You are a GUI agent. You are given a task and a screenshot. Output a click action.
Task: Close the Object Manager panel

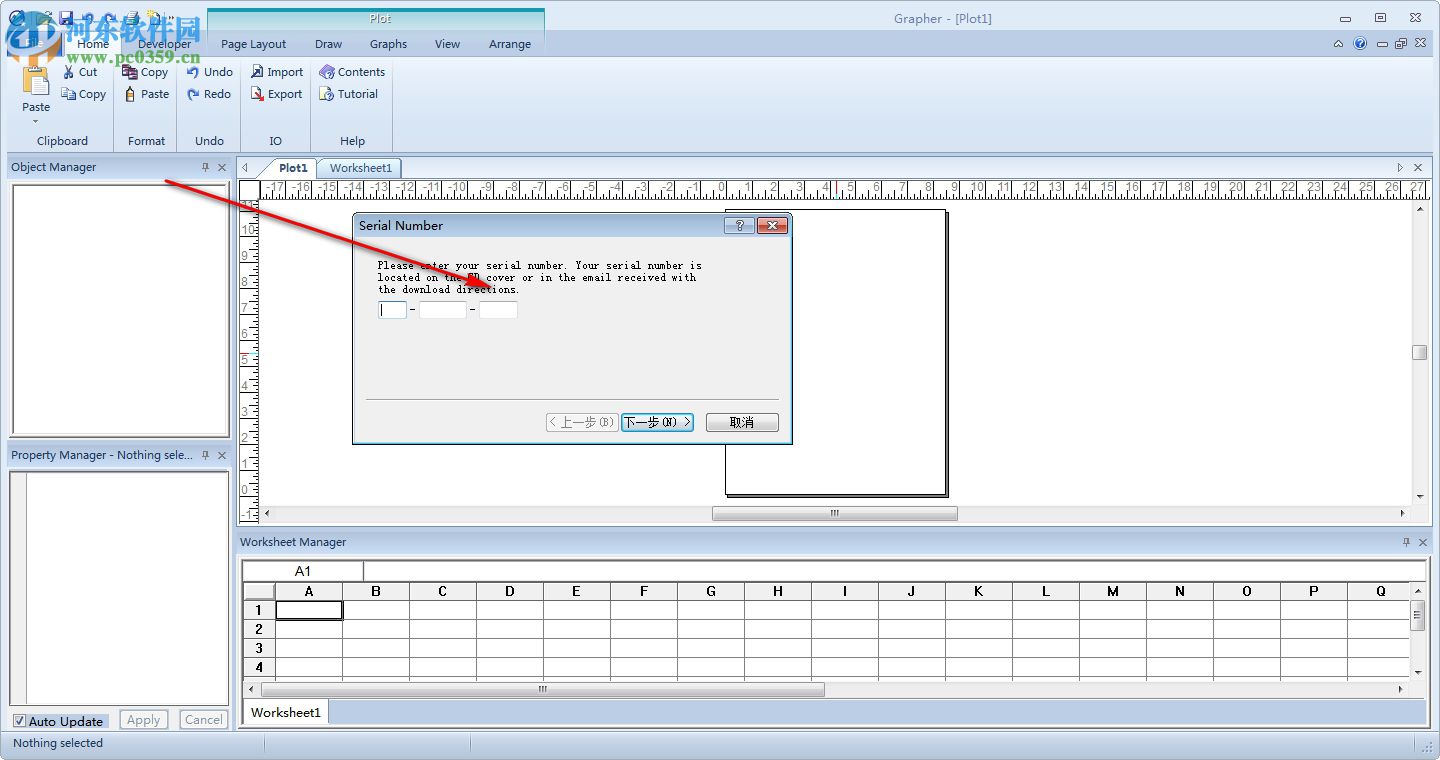(222, 167)
